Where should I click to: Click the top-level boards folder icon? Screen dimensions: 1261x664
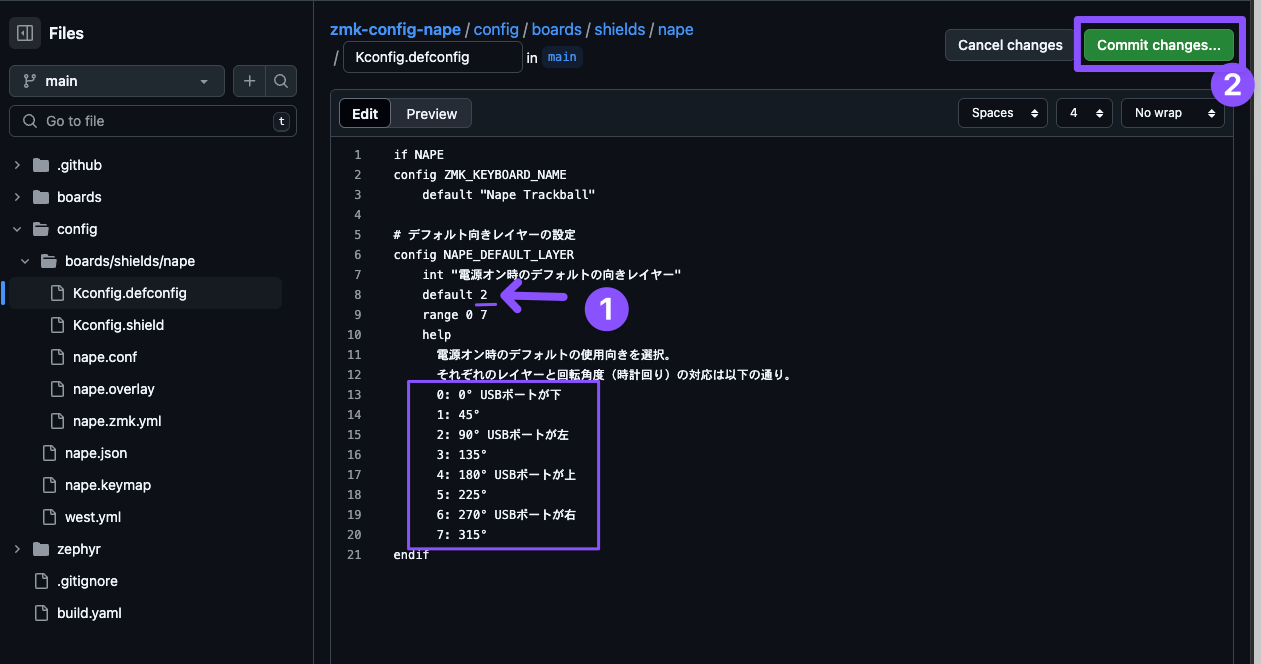[x=41, y=197]
